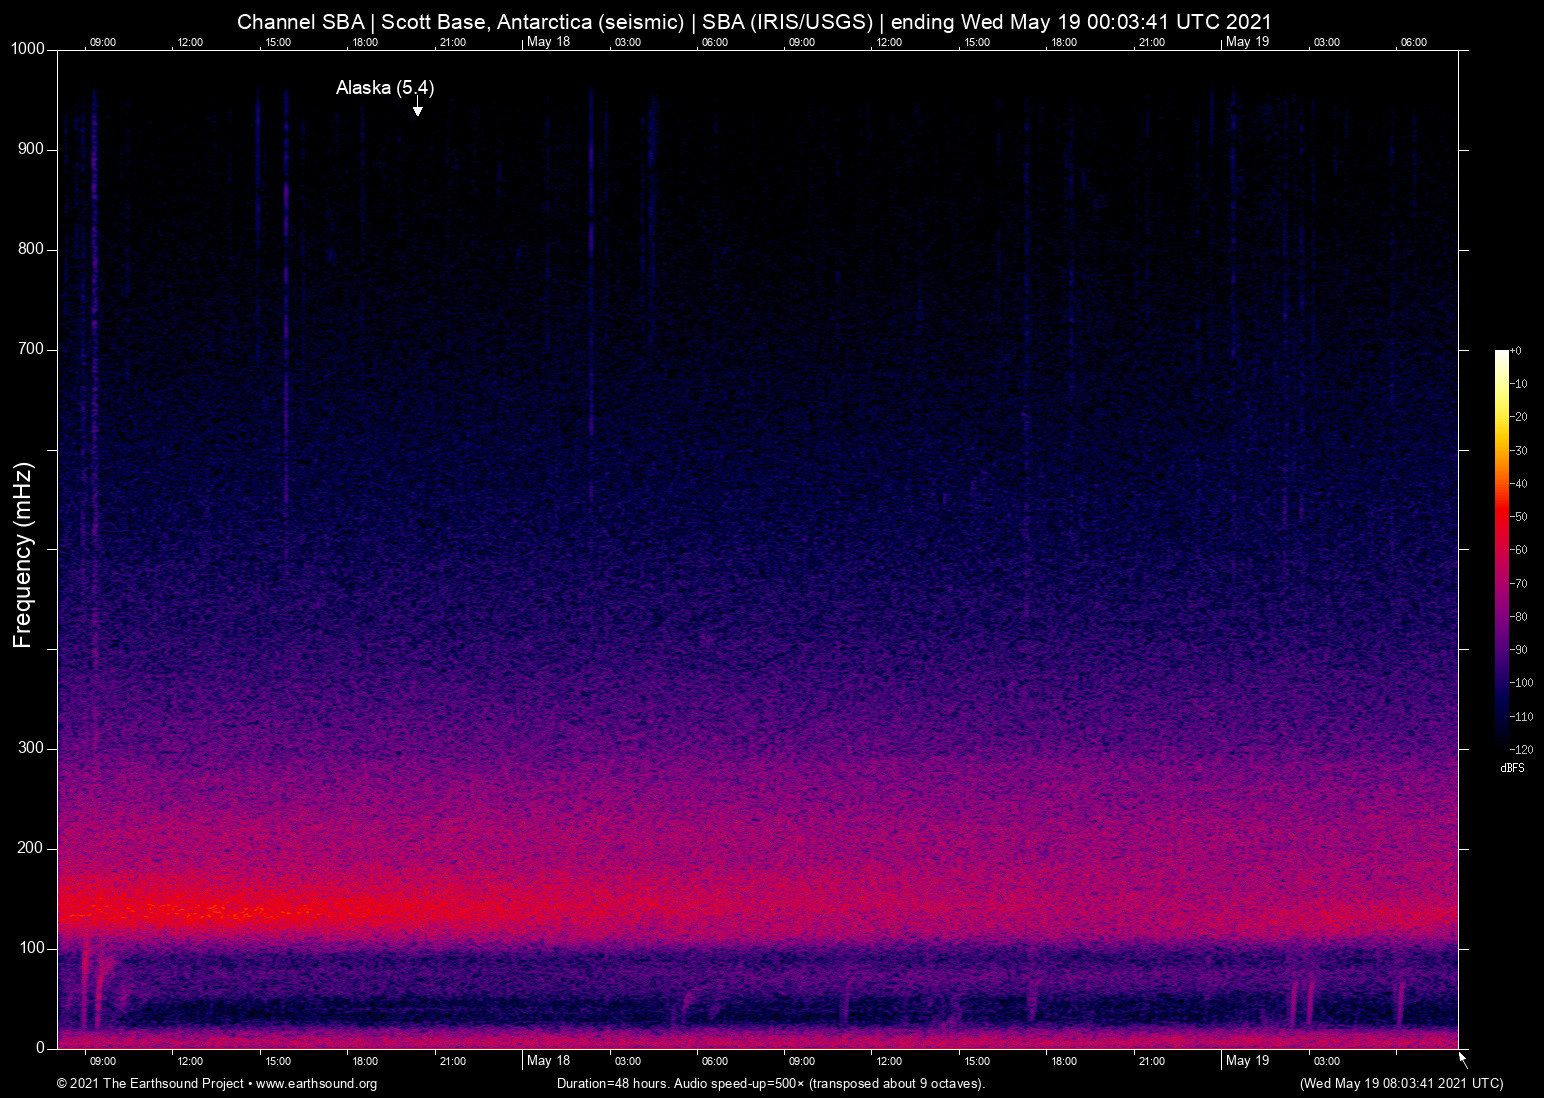Click the 1000 frequency tick label
The width and height of the screenshot is (1544, 1098).
pyautogui.click(x=29, y=48)
